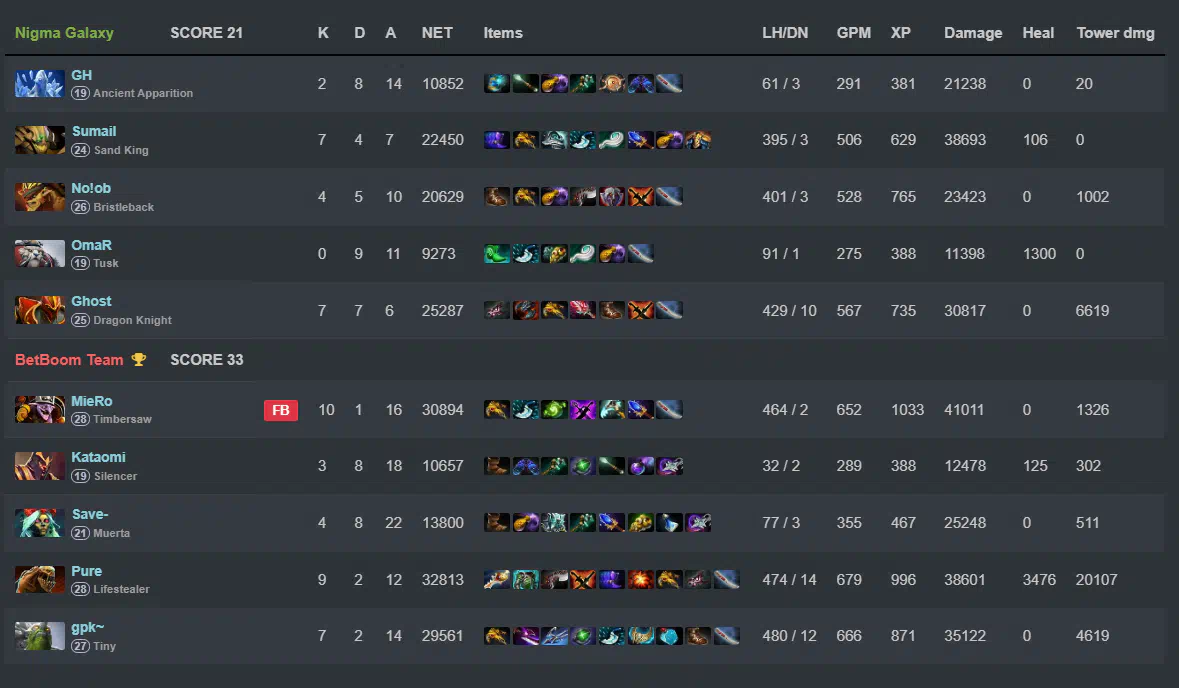This screenshot has height=688, width=1179.
Task: Click the trophy icon next to BetBoom Team
Action: coord(138,359)
